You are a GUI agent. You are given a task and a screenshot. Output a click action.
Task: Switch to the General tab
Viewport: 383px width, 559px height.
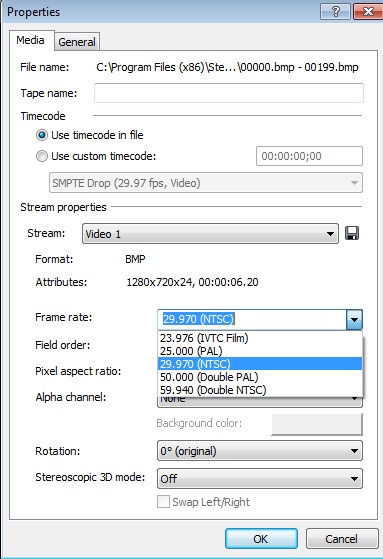(77, 42)
